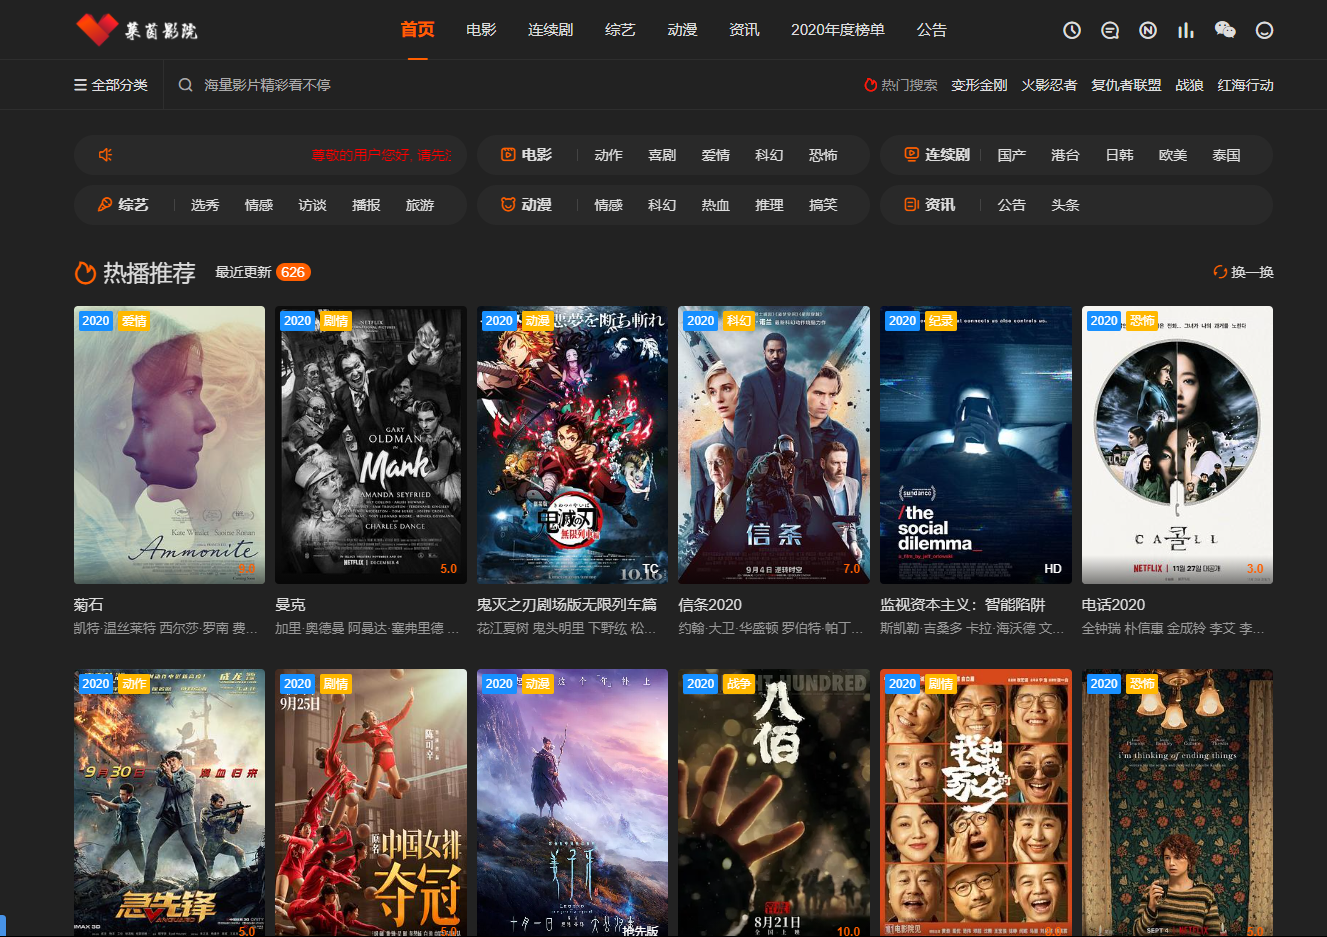The image size is (1327, 937).
Task: Select 国产 under 连续剧
Action: tap(1011, 155)
